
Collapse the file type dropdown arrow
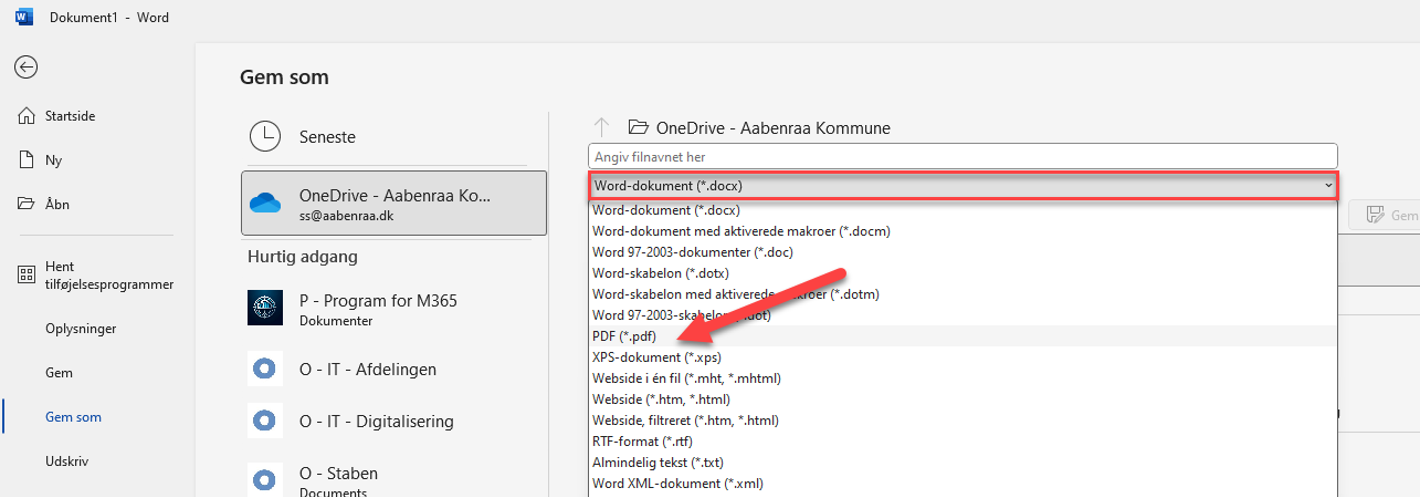[1328, 186]
